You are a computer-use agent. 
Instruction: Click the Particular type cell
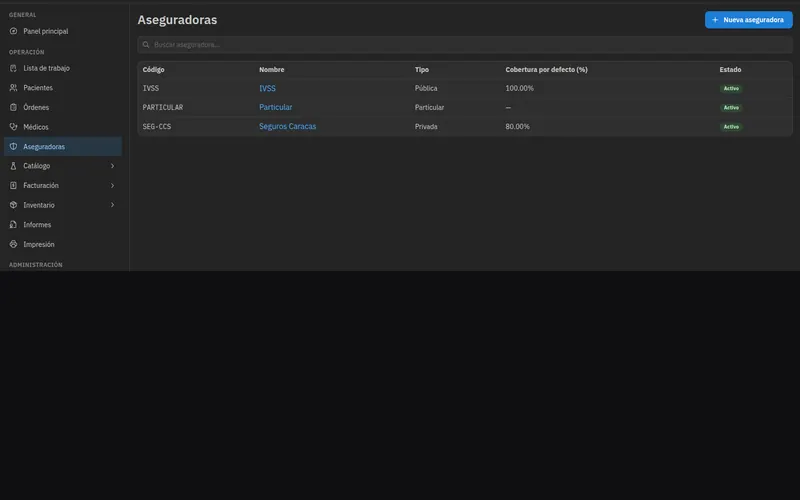(x=430, y=107)
